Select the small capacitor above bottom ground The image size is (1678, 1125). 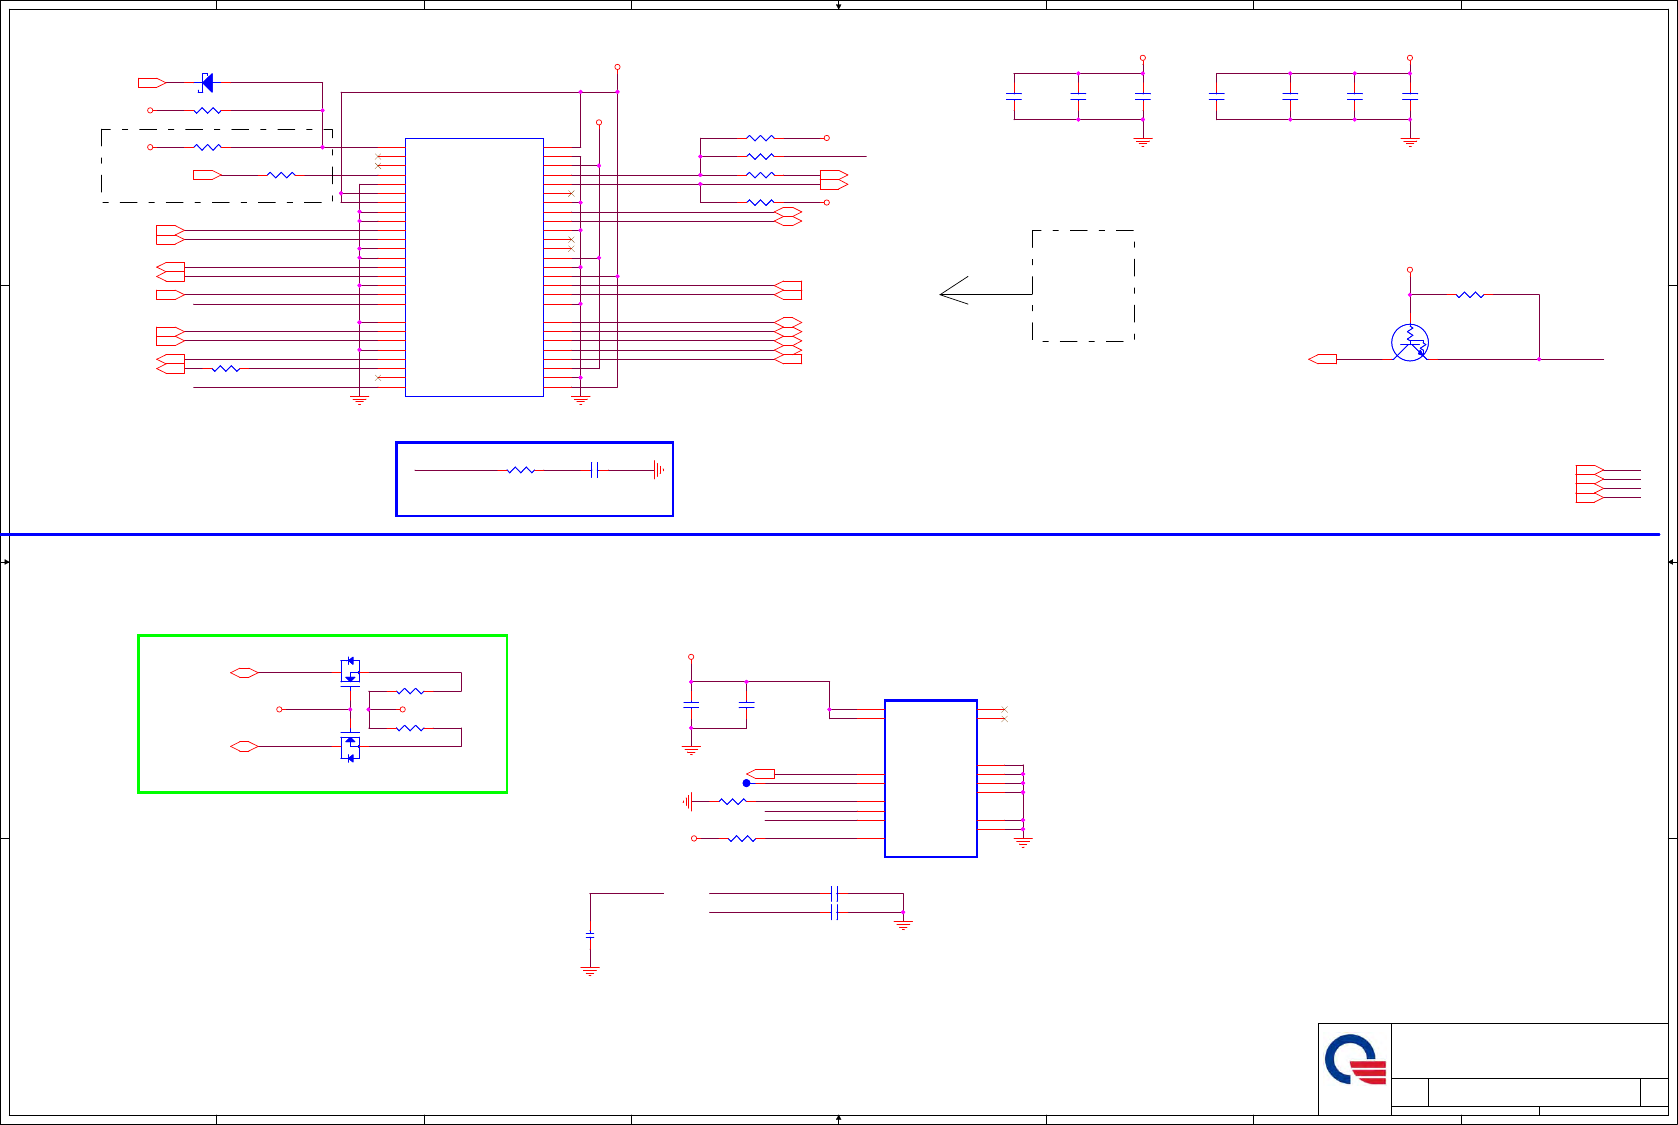coord(590,935)
